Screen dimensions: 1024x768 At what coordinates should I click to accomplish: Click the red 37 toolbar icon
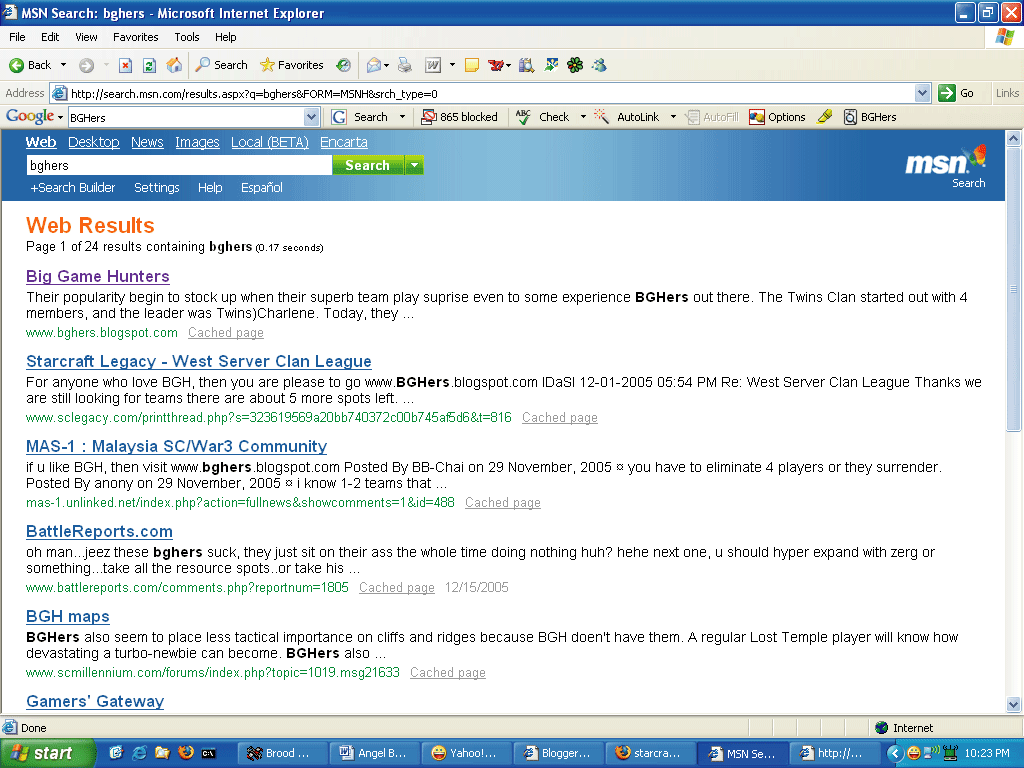[496, 65]
